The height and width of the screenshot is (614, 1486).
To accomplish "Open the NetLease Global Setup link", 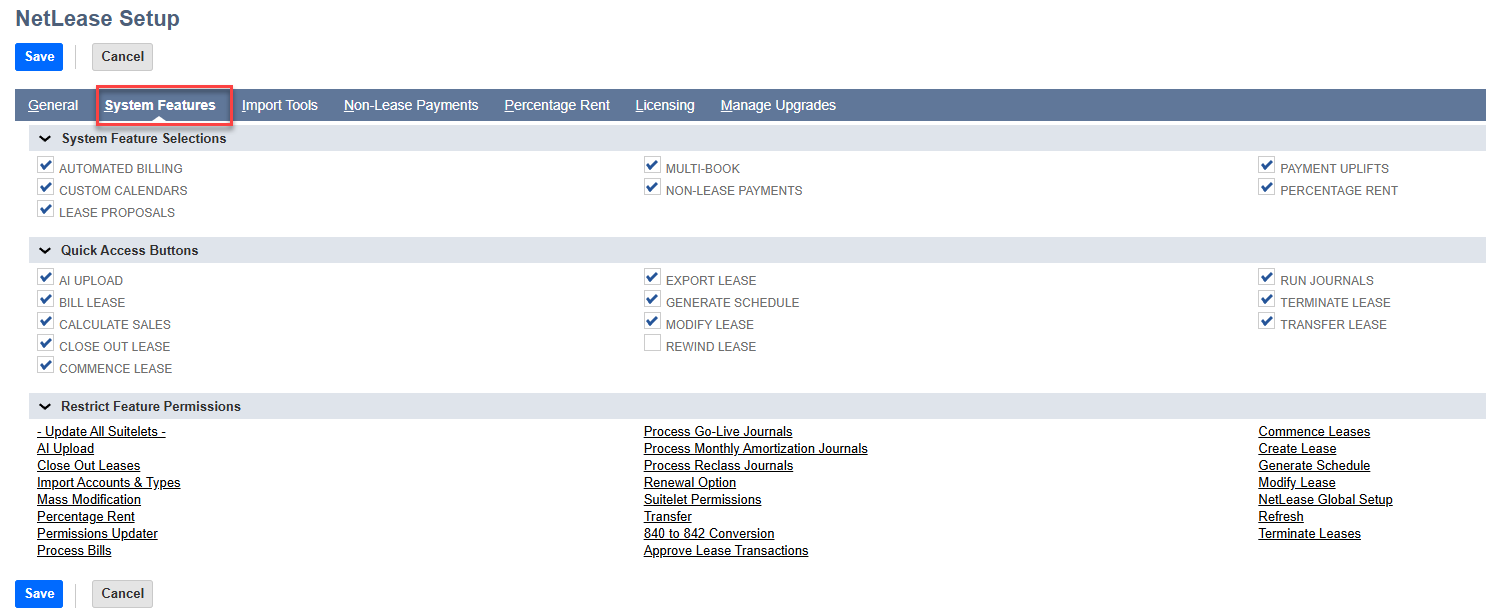I will [1325, 500].
